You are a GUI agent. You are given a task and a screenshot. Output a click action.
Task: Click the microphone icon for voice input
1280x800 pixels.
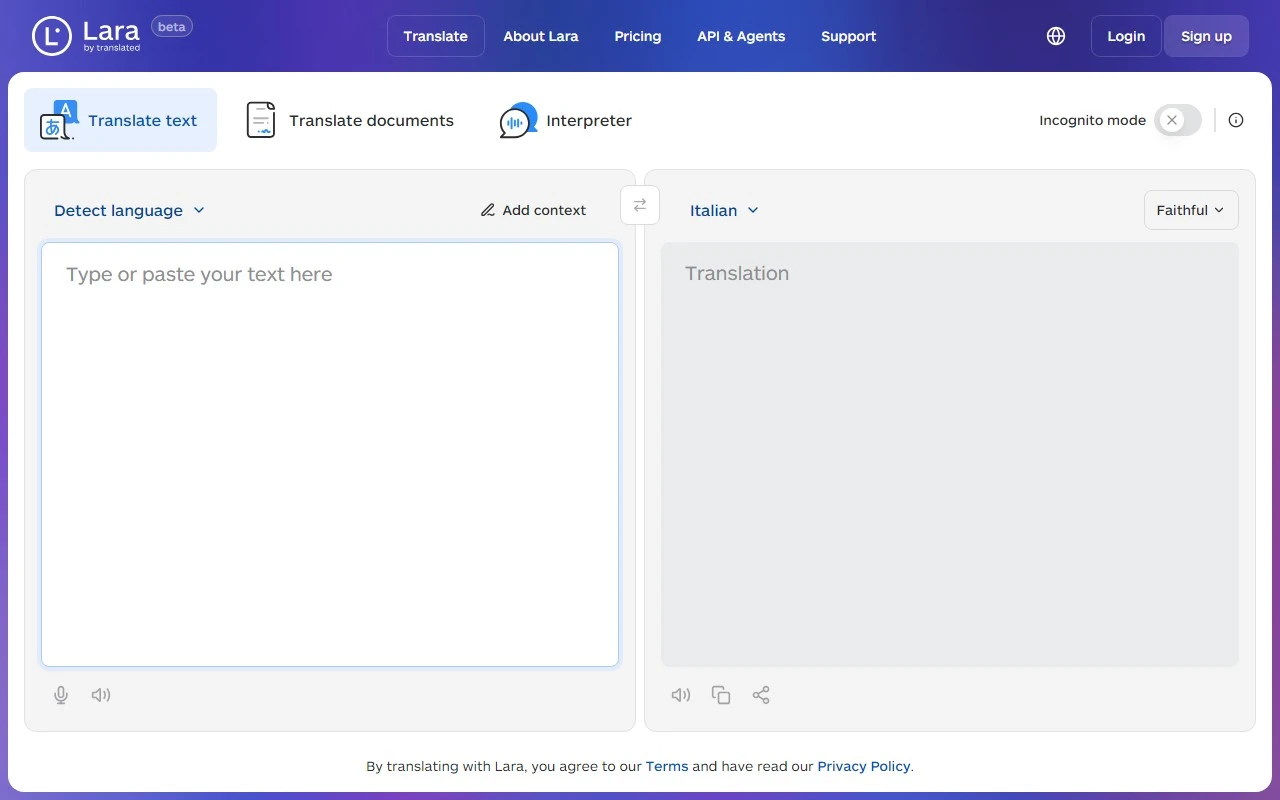pyautogui.click(x=61, y=695)
